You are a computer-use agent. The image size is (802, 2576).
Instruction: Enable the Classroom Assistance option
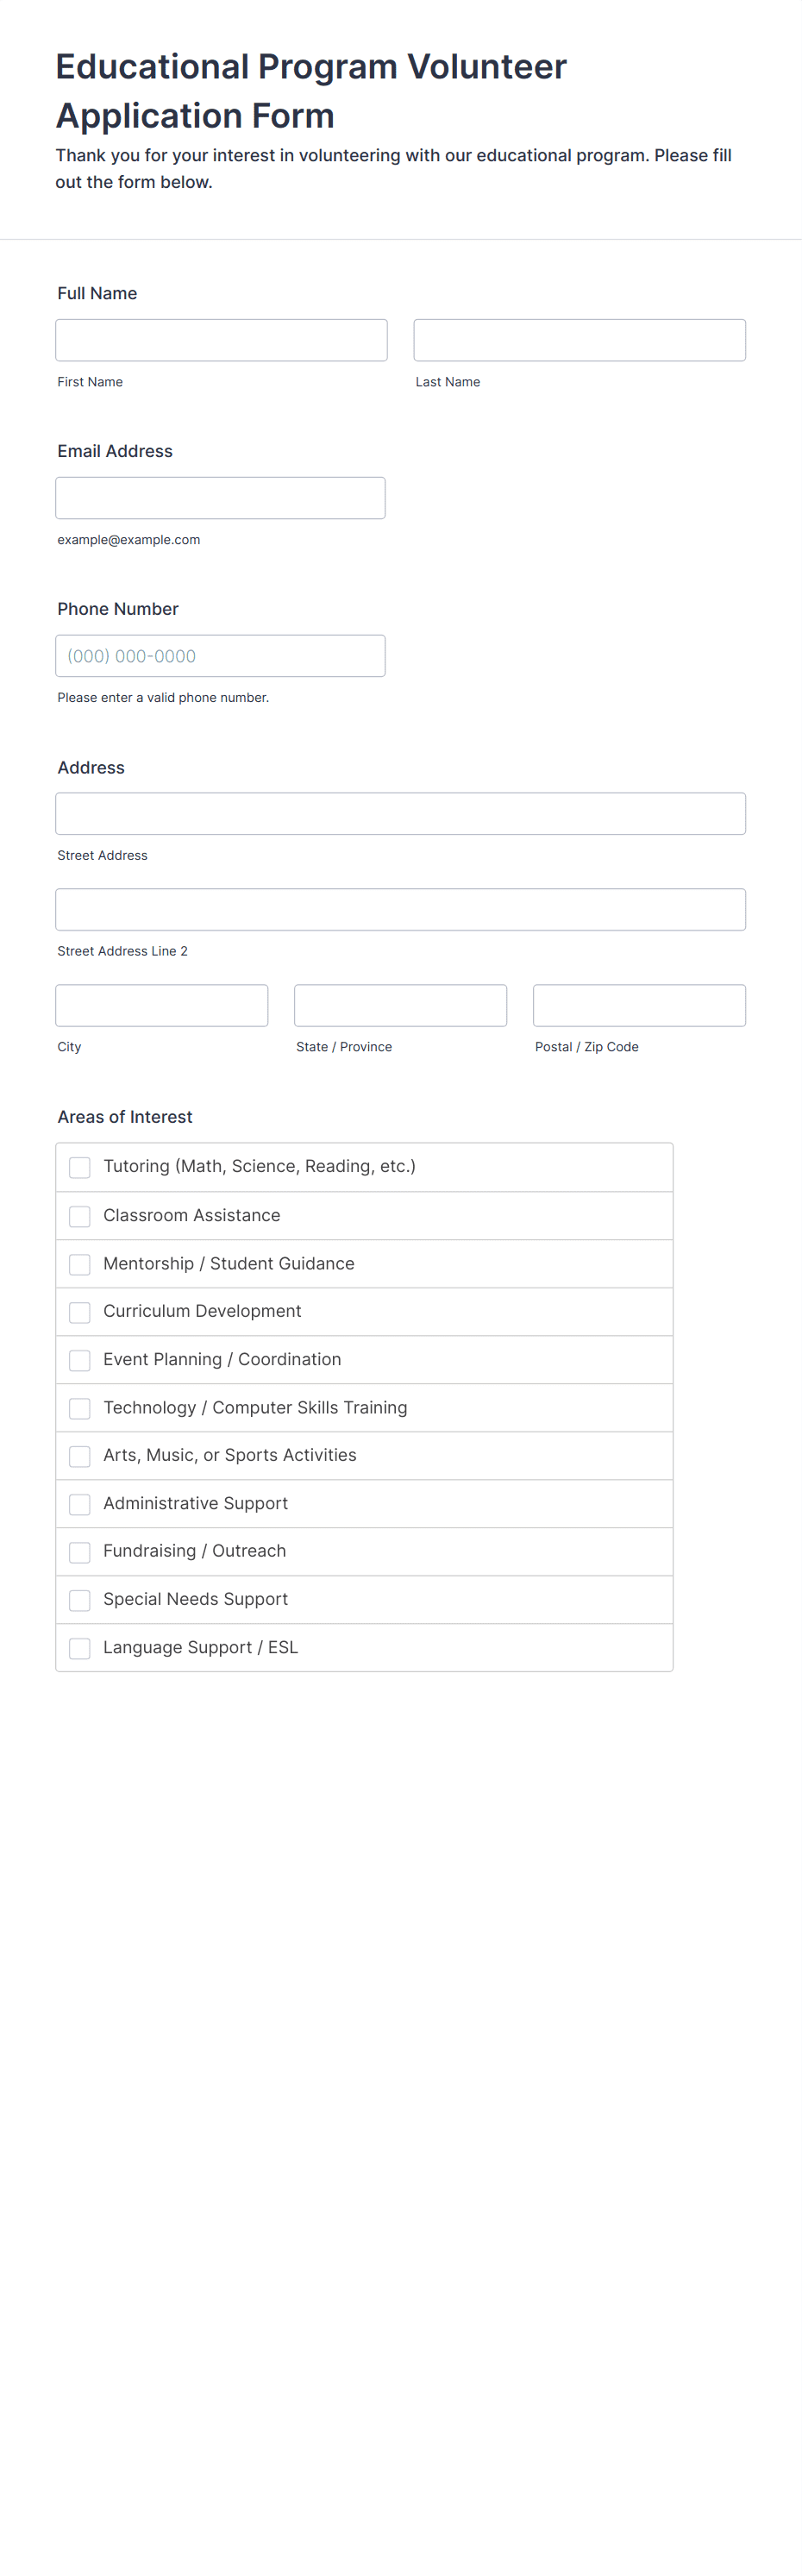coord(79,1216)
